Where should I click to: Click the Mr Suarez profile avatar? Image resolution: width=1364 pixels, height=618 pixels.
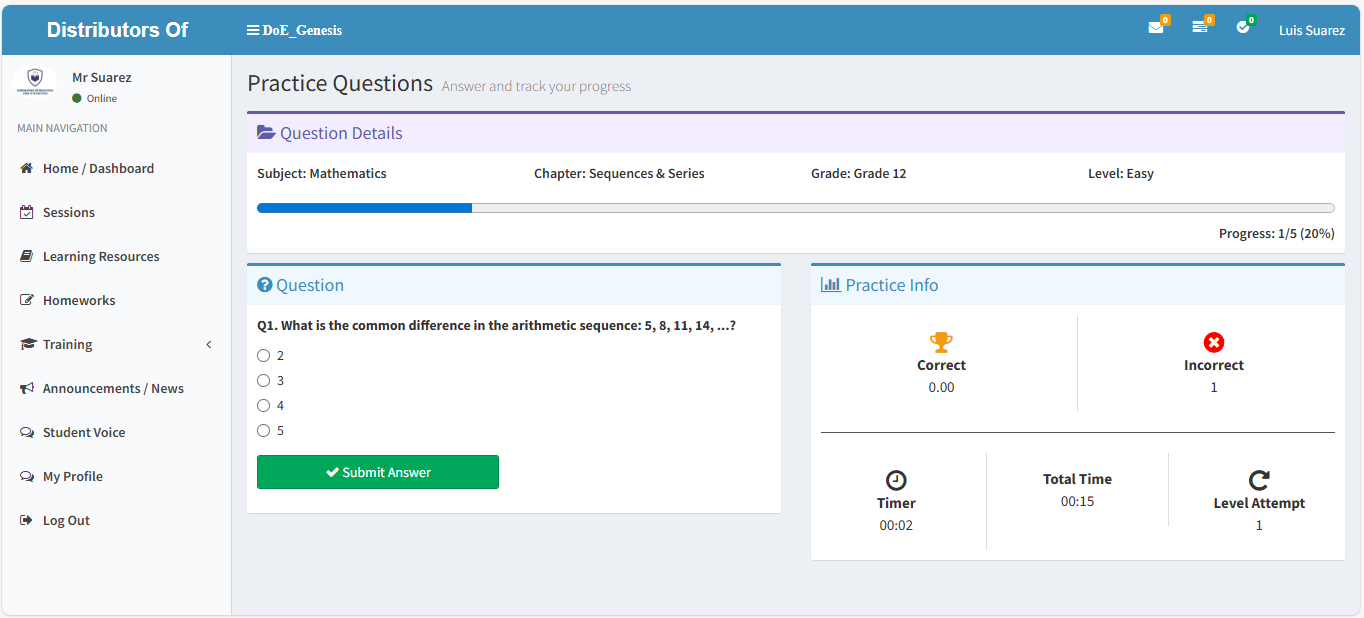click(x=35, y=80)
